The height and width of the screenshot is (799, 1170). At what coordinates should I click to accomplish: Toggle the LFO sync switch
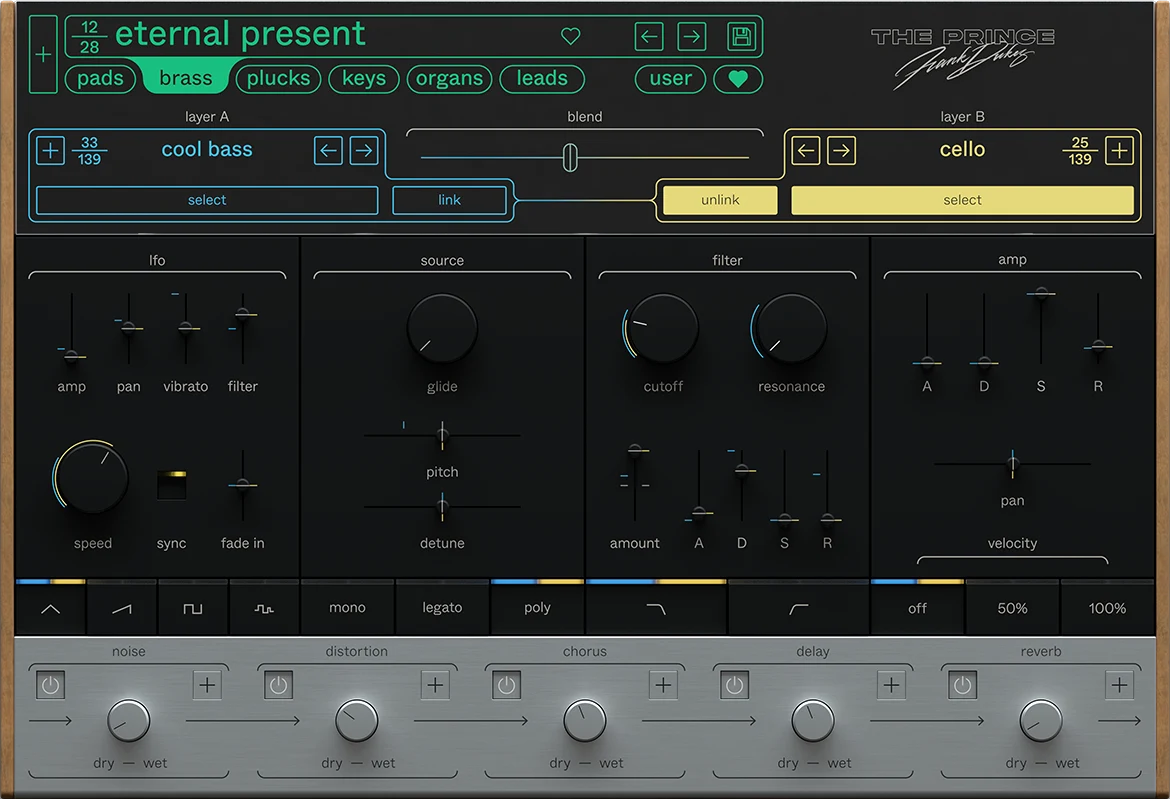(x=171, y=484)
